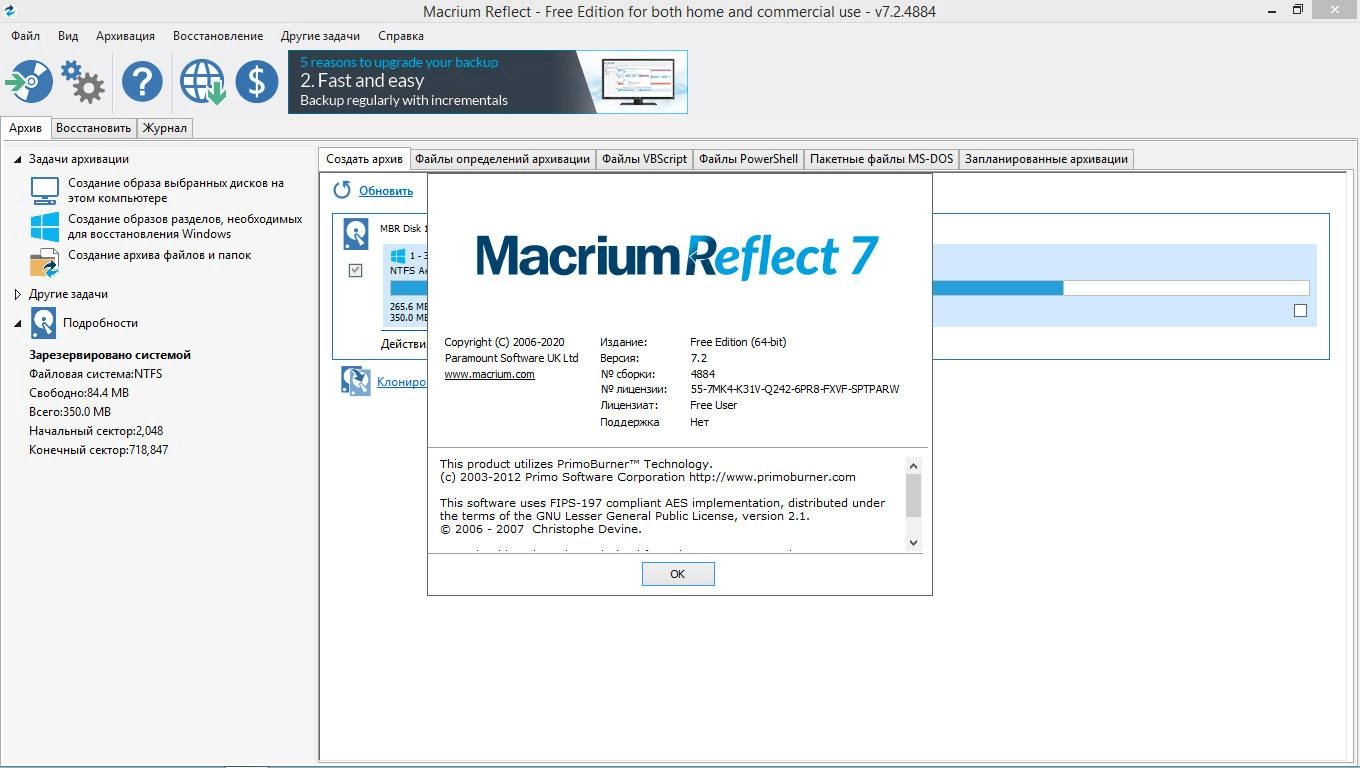Switch to the Восстановить tab
This screenshot has height=768, width=1360.
(93, 128)
